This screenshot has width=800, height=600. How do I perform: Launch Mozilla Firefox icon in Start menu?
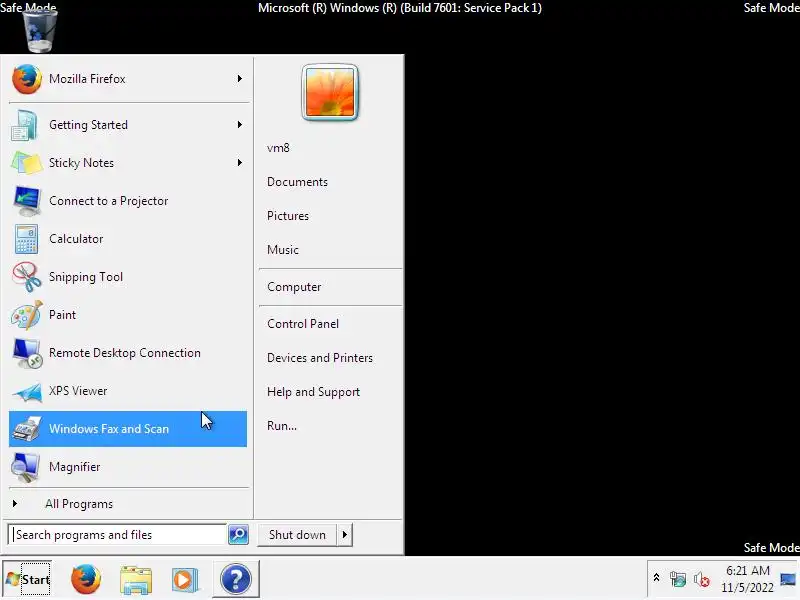click(x=27, y=79)
